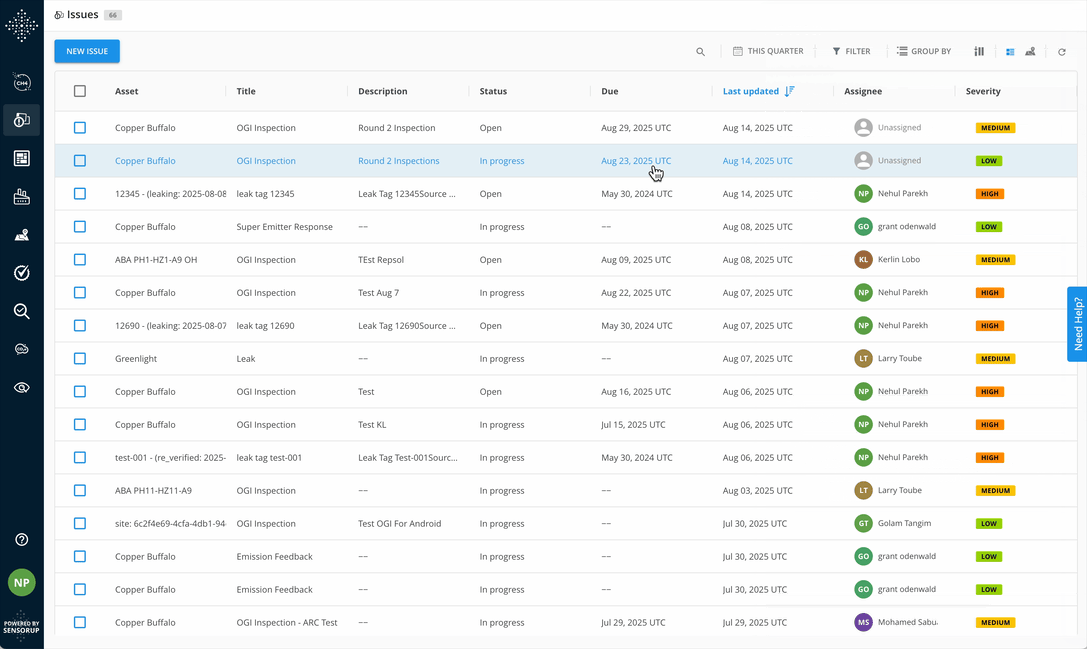Check the Test Aug 7 row checkbox
1087x649 pixels.
pyautogui.click(x=80, y=293)
